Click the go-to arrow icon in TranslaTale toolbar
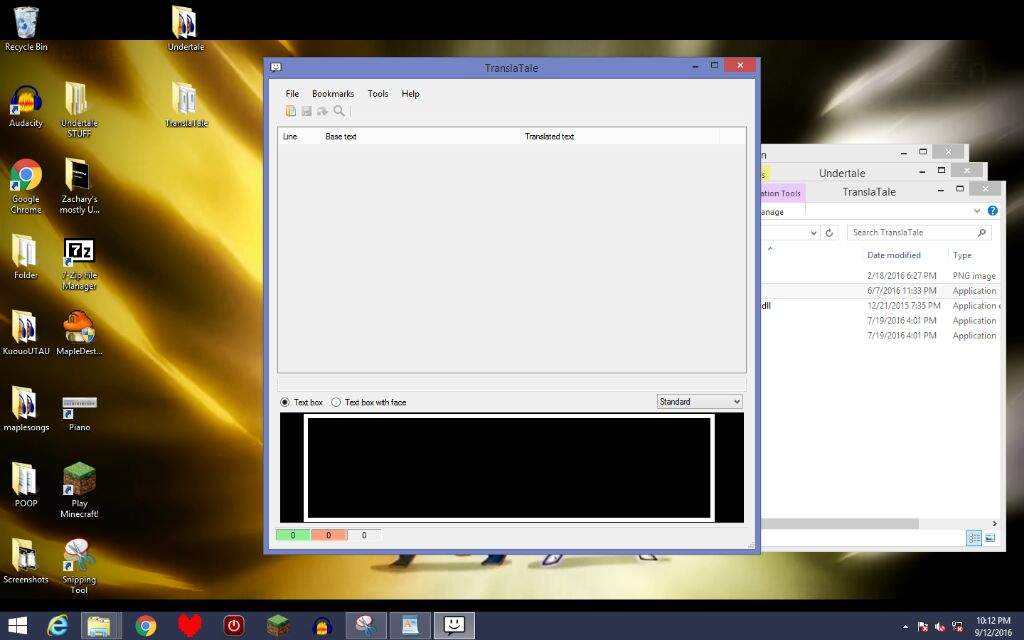The height and width of the screenshot is (640, 1024). point(322,111)
